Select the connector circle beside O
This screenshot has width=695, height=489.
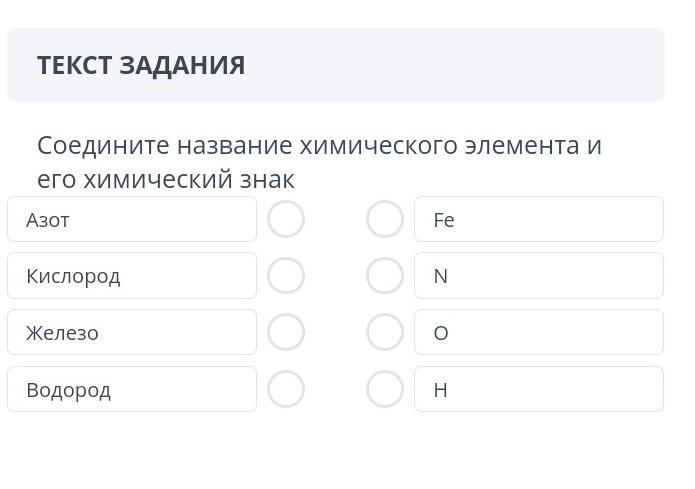click(385, 333)
